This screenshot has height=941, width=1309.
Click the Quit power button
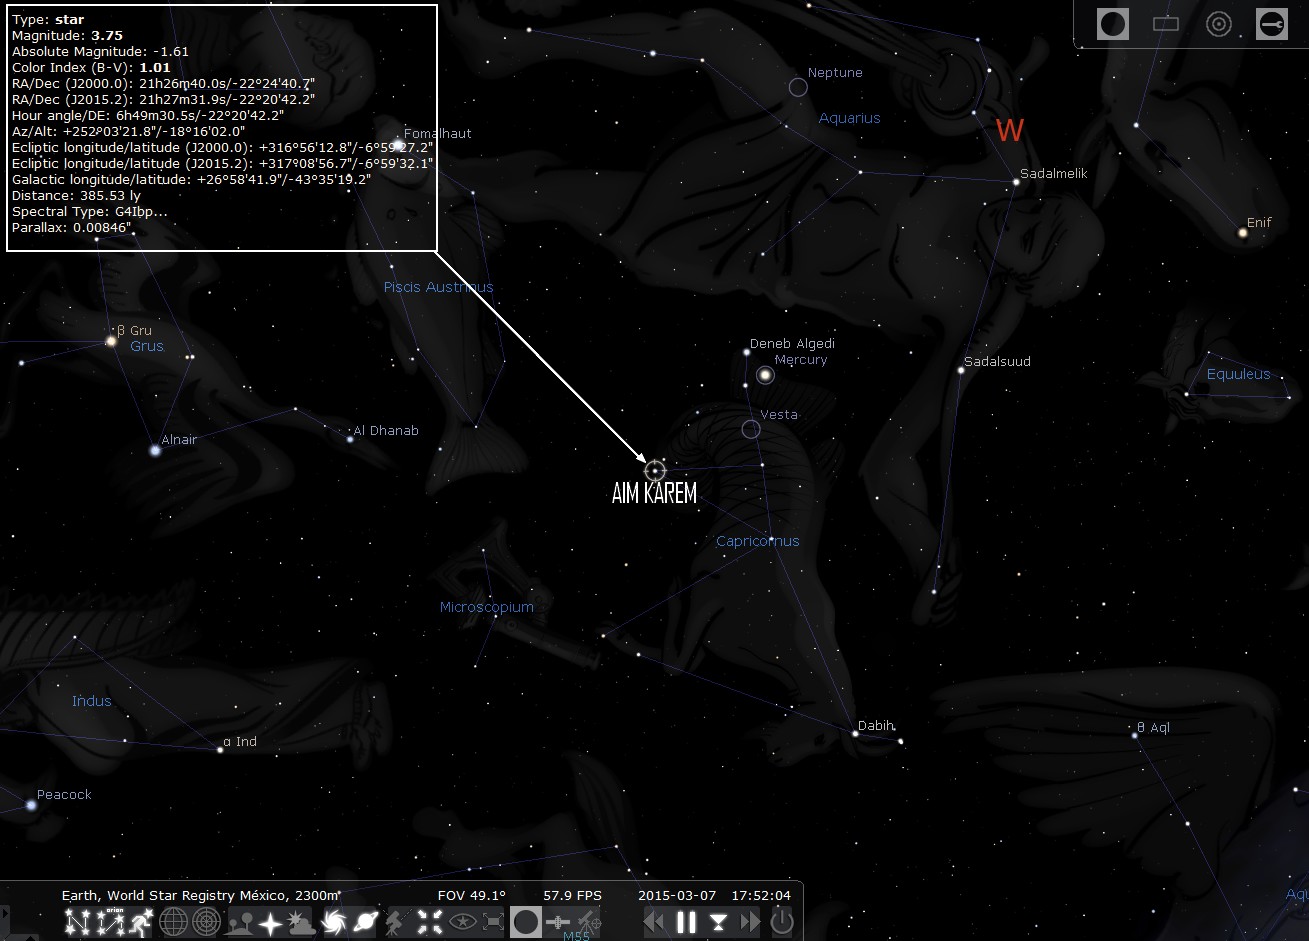782,922
